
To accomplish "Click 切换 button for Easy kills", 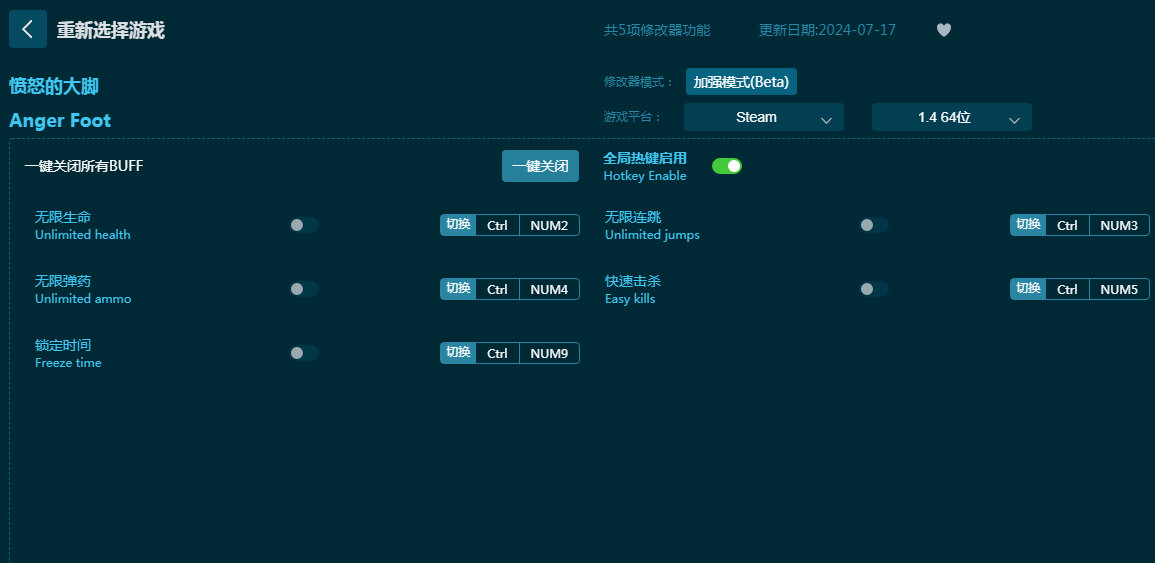I will pyautogui.click(x=1028, y=289).
